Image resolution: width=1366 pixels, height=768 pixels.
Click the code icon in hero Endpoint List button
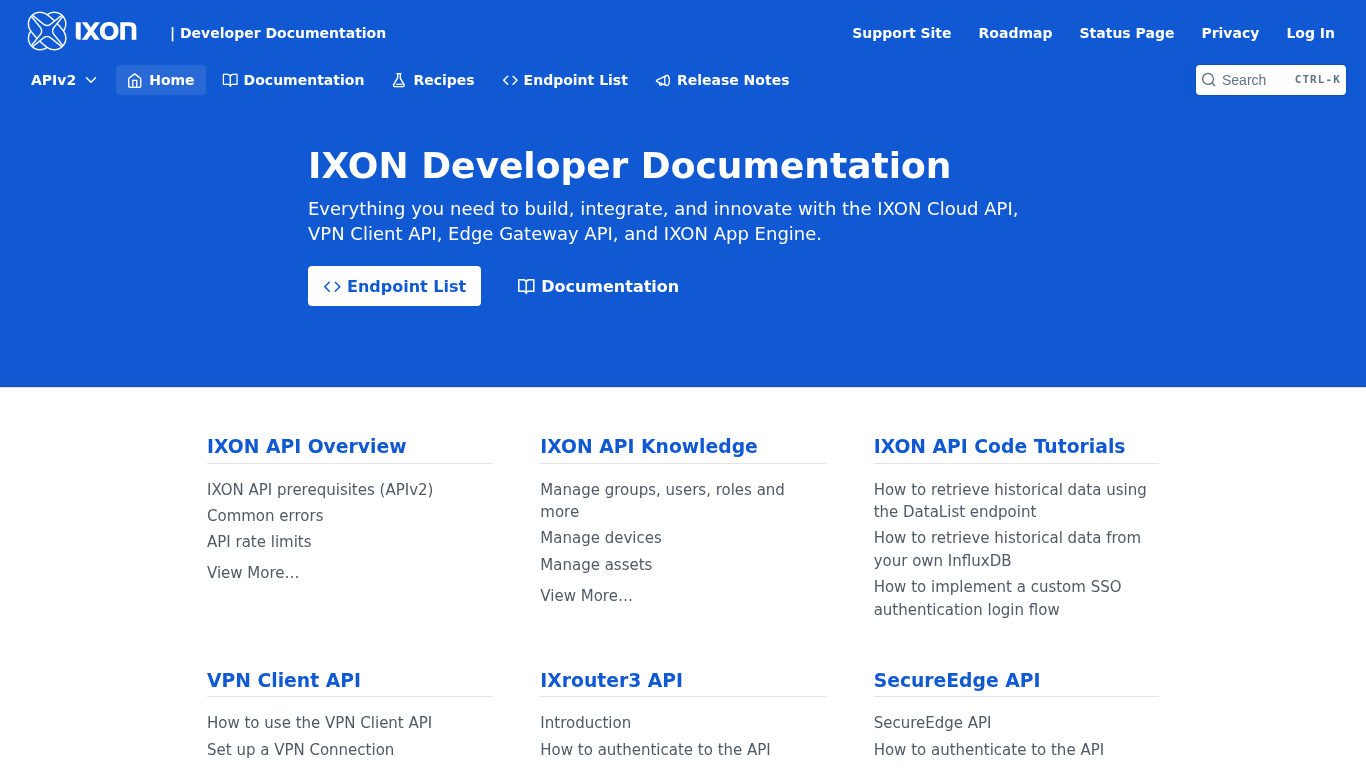pos(332,286)
